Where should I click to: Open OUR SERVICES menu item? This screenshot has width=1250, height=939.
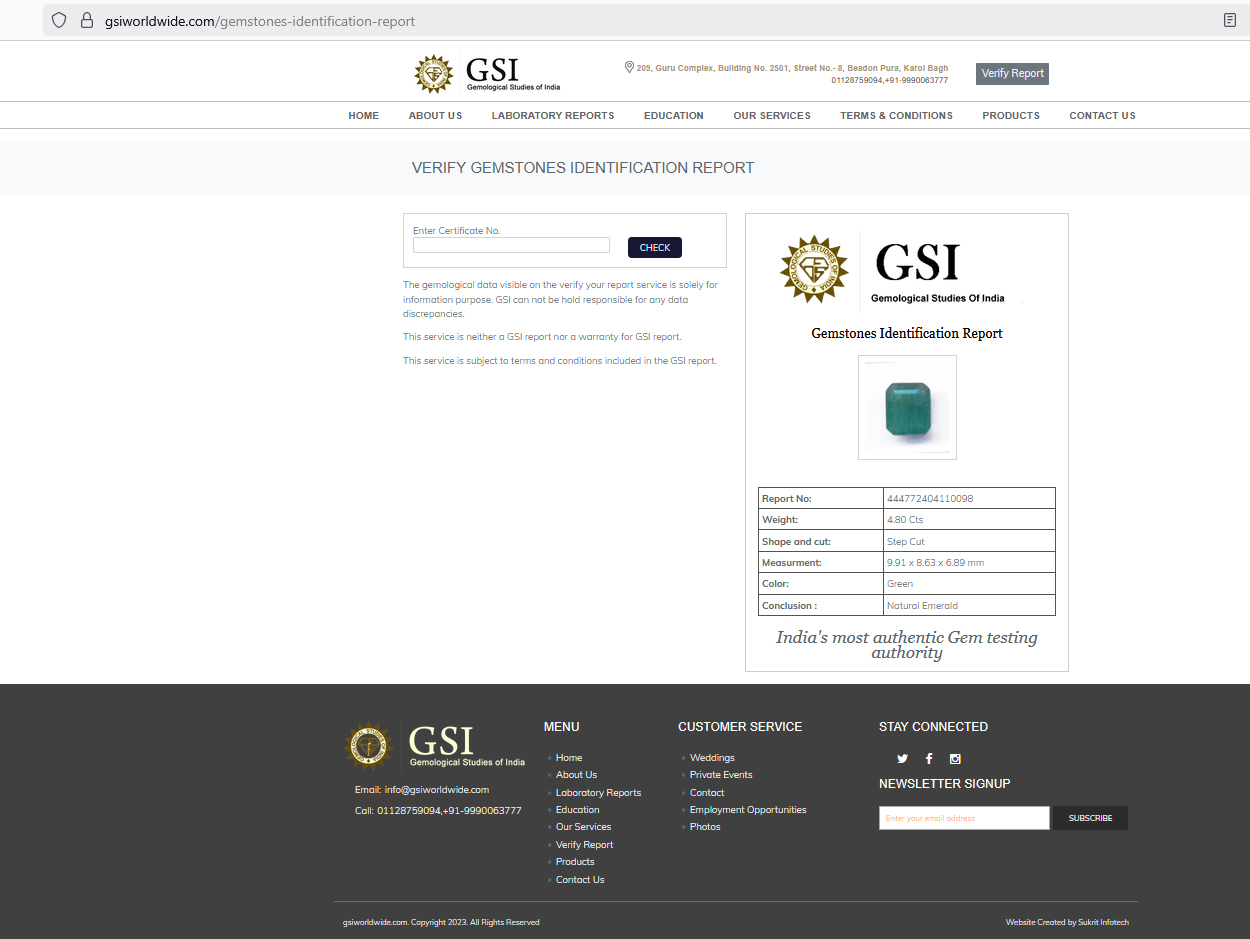pos(772,116)
